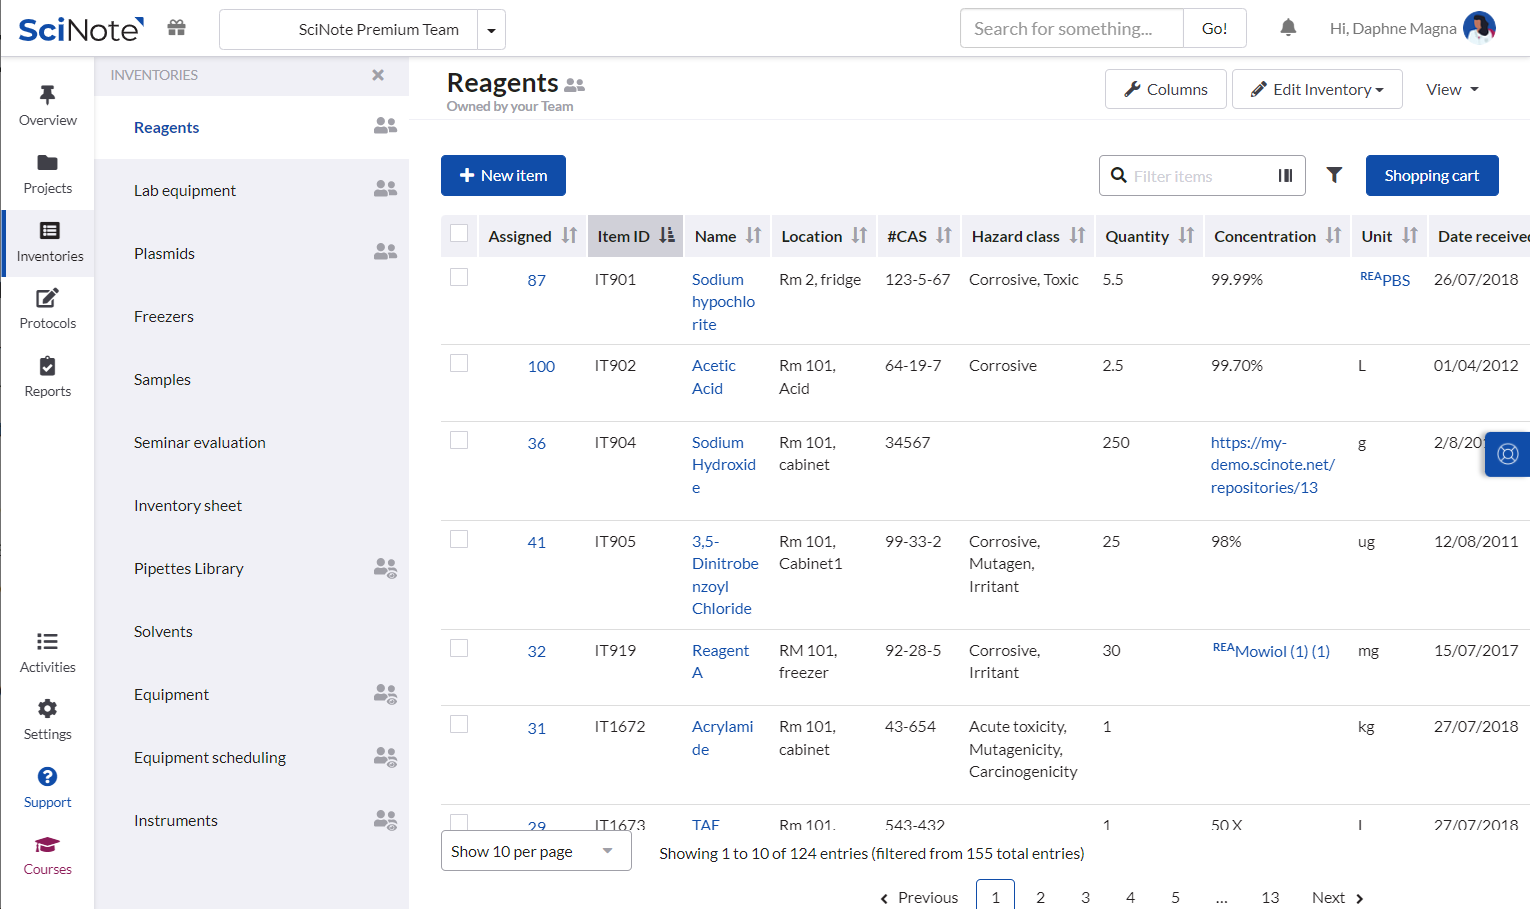This screenshot has width=1530, height=909.
Task: Open the Reports sidebar section
Action: pos(48,376)
